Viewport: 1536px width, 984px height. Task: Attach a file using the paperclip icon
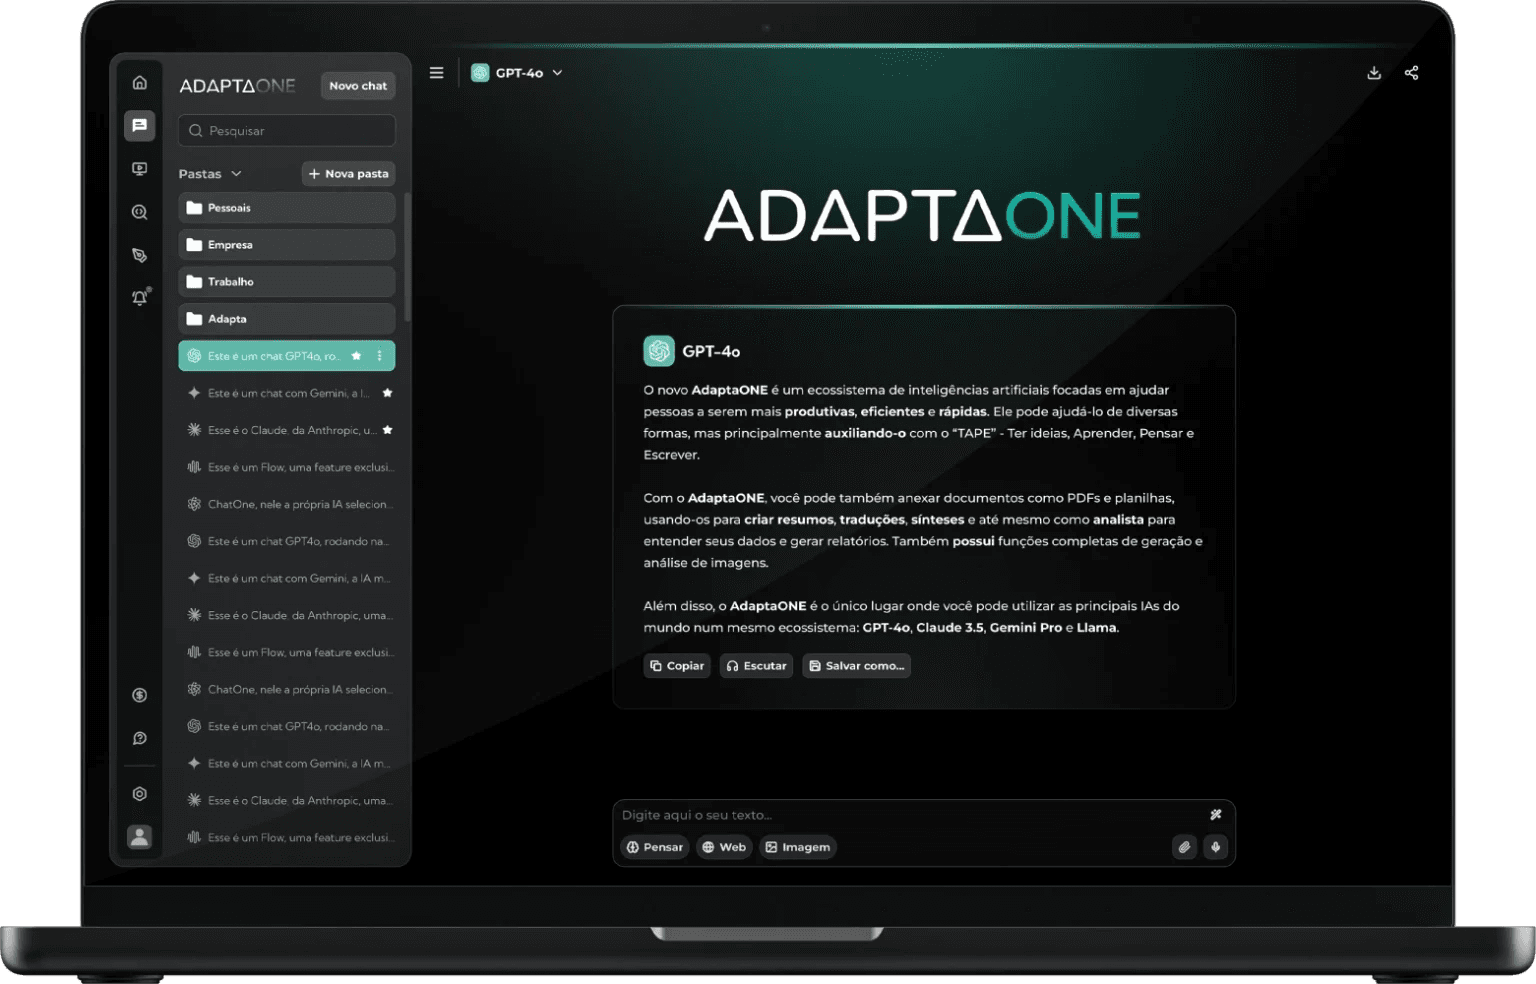[x=1185, y=847]
